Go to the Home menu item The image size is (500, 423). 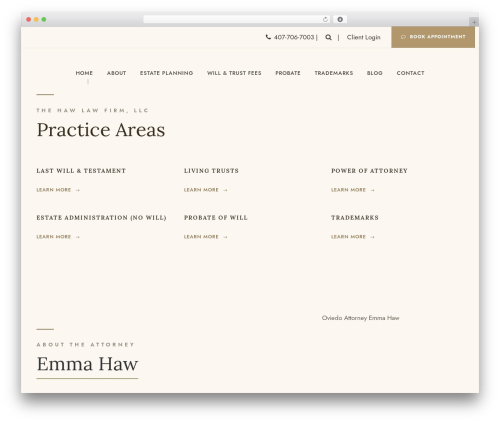click(84, 73)
